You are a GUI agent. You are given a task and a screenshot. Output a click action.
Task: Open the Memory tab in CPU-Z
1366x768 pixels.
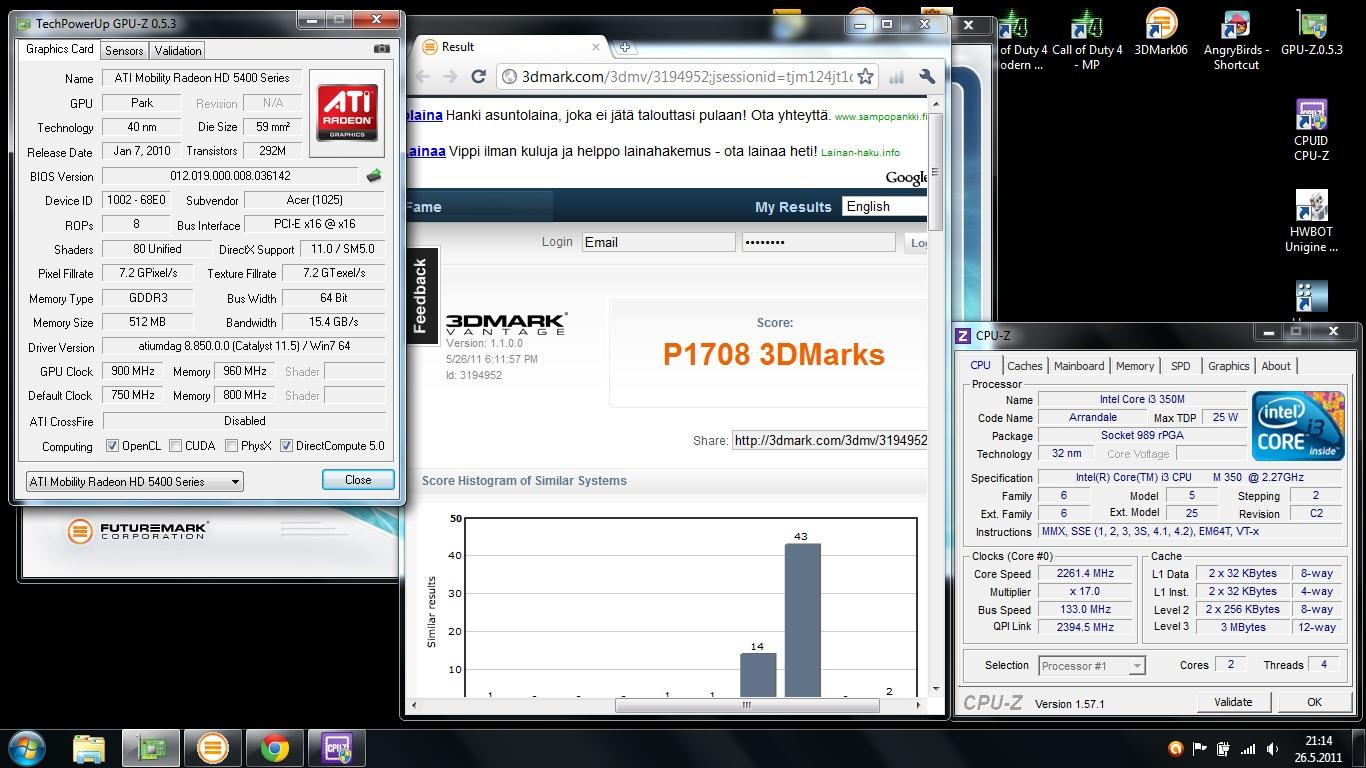[1135, 366]
